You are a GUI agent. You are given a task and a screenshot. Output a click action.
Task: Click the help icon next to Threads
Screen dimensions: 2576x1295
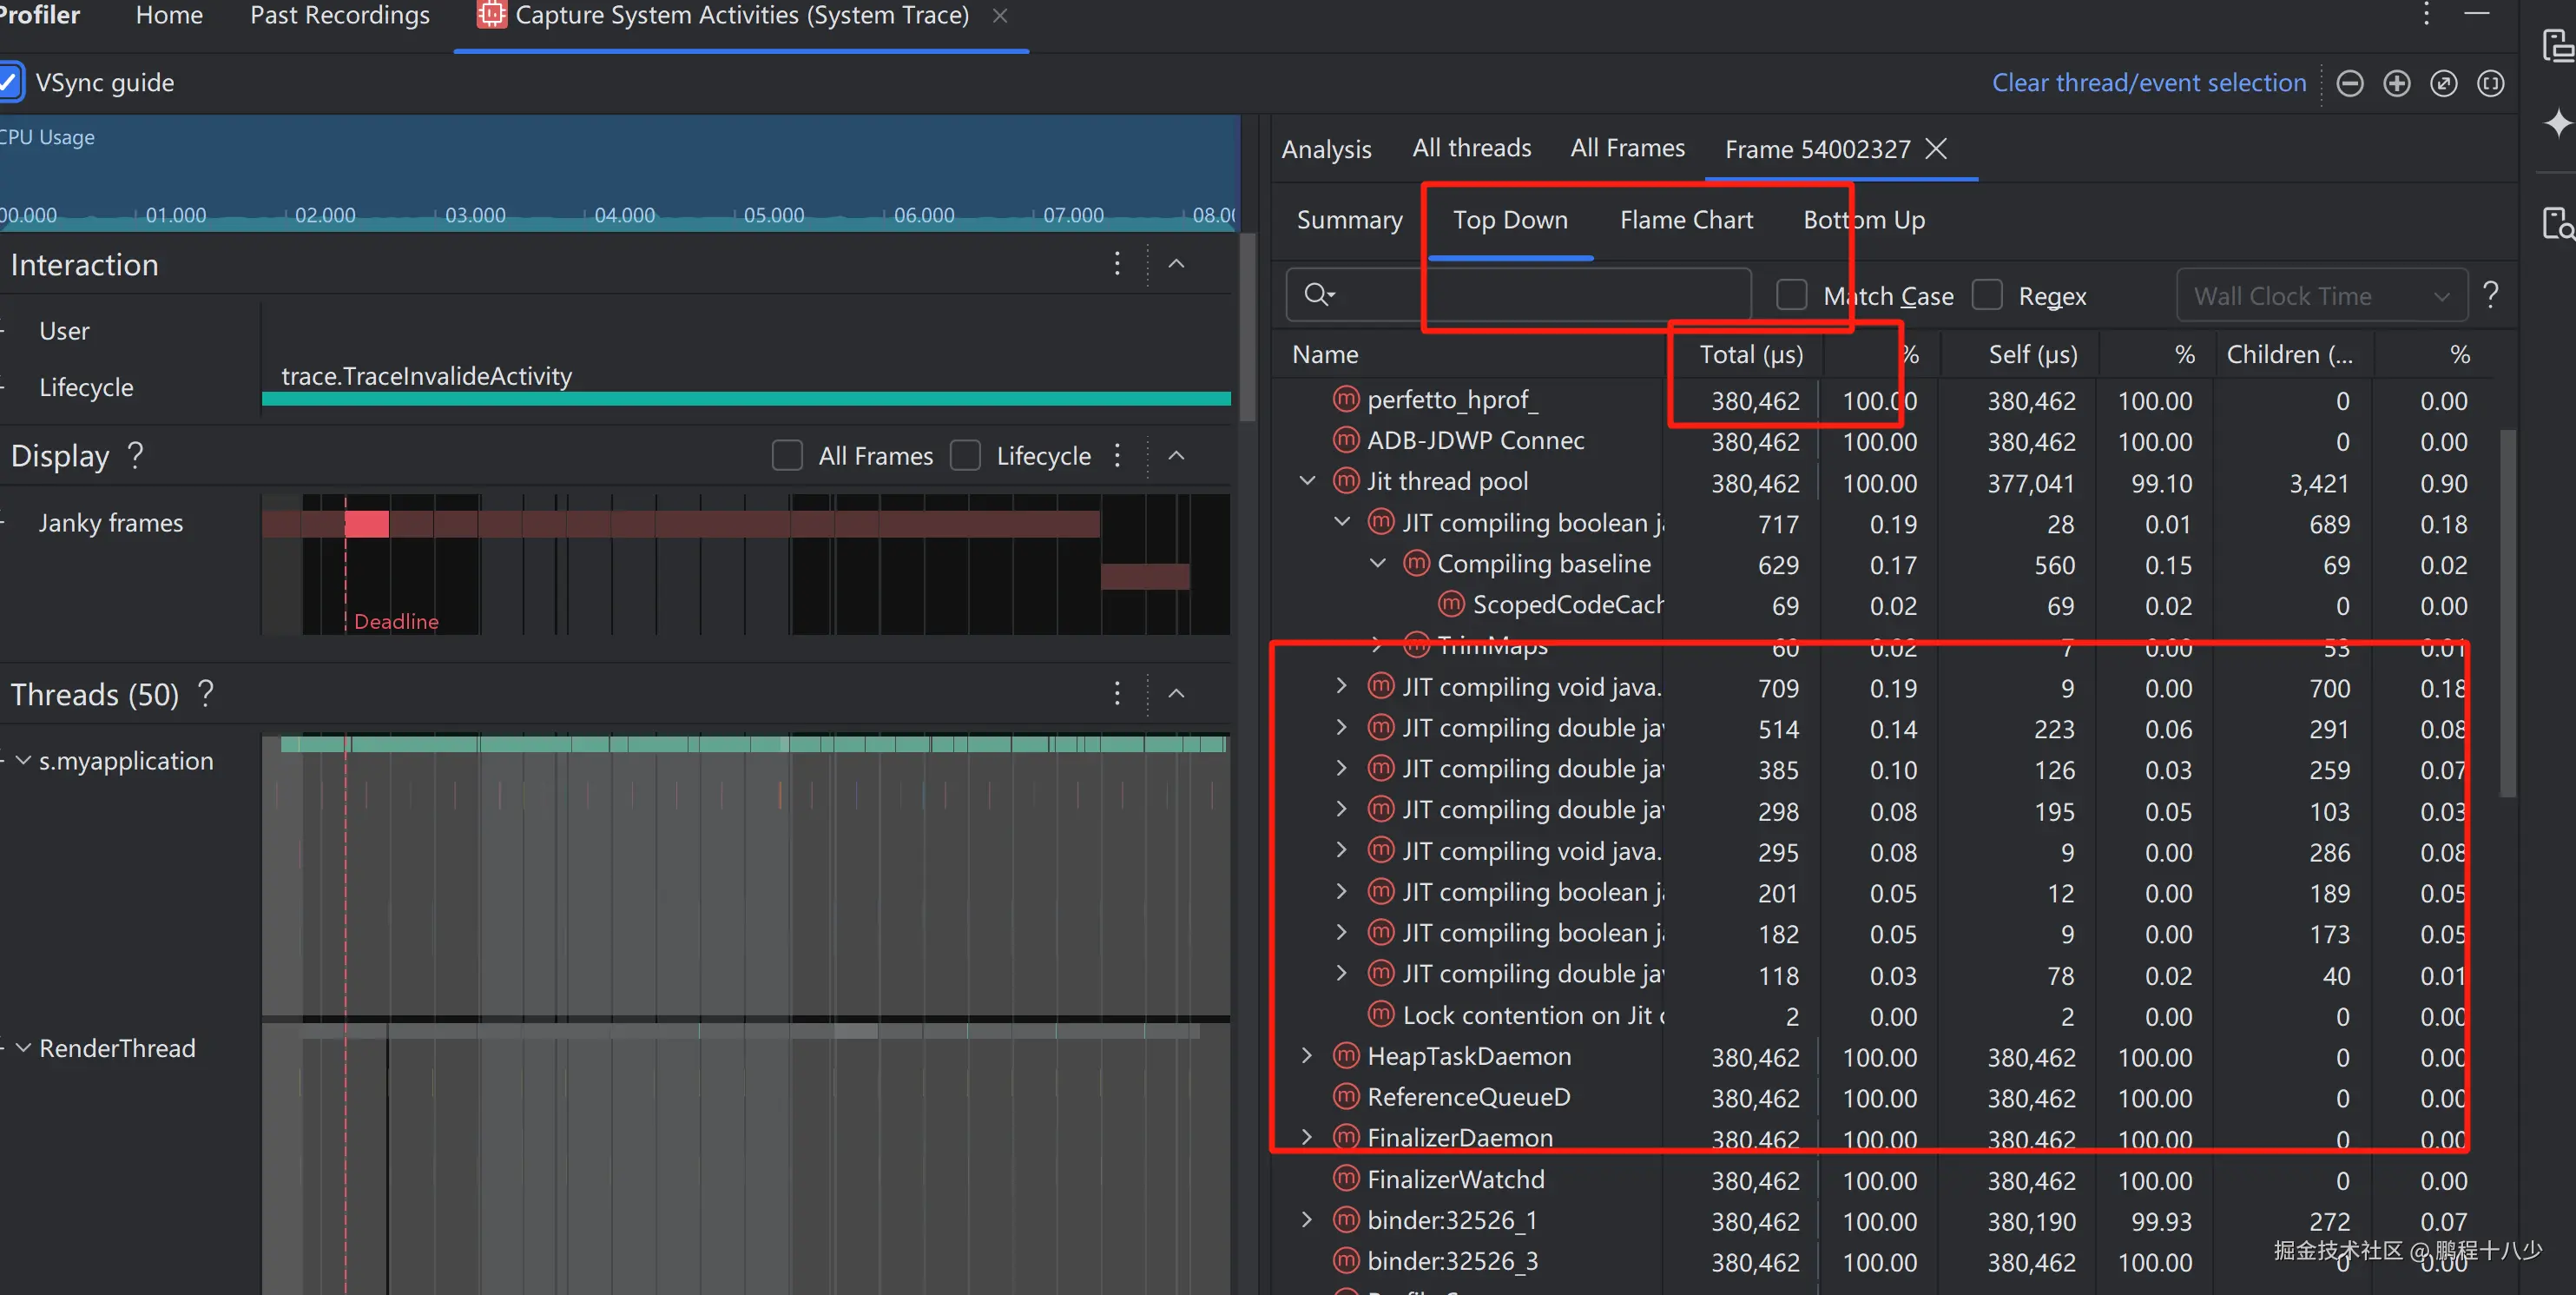click(x=206, y=693)
